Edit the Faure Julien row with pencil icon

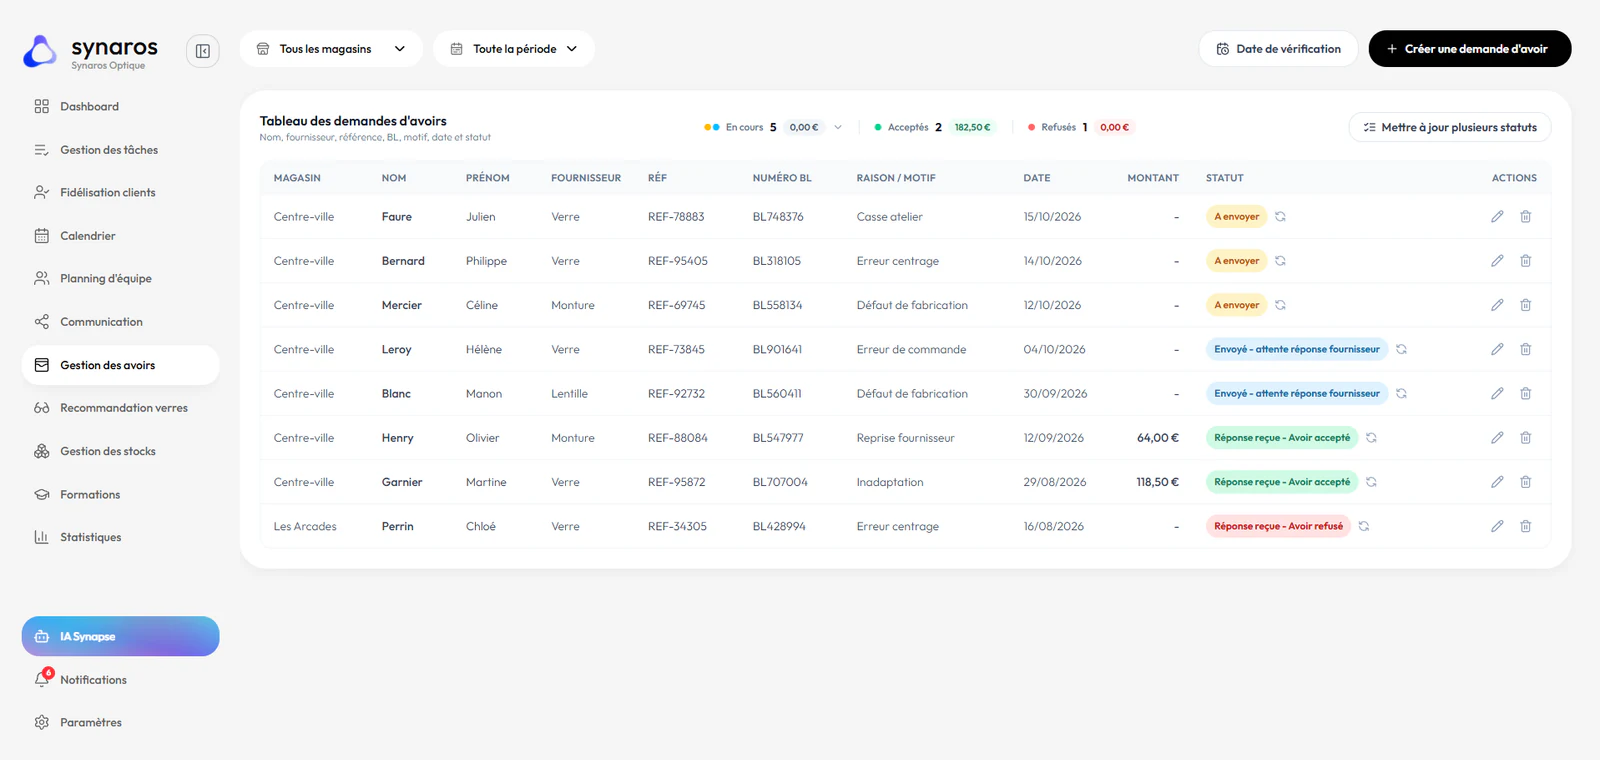pyautogui.click(x=1497, y=216)
